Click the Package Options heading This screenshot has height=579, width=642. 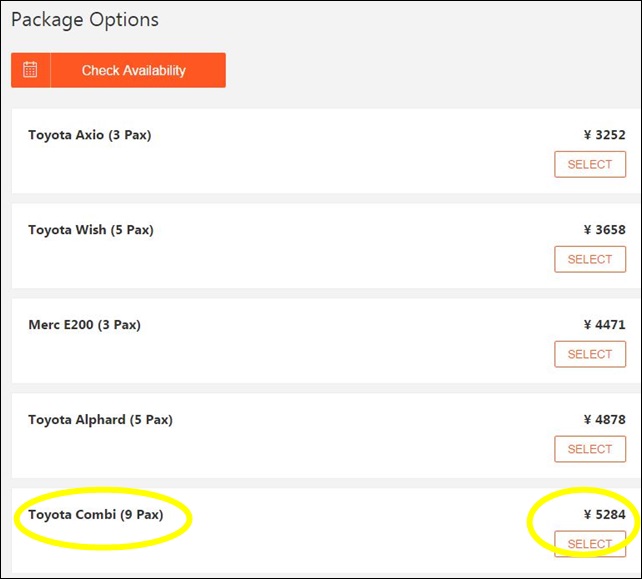[x=85, y=20]
